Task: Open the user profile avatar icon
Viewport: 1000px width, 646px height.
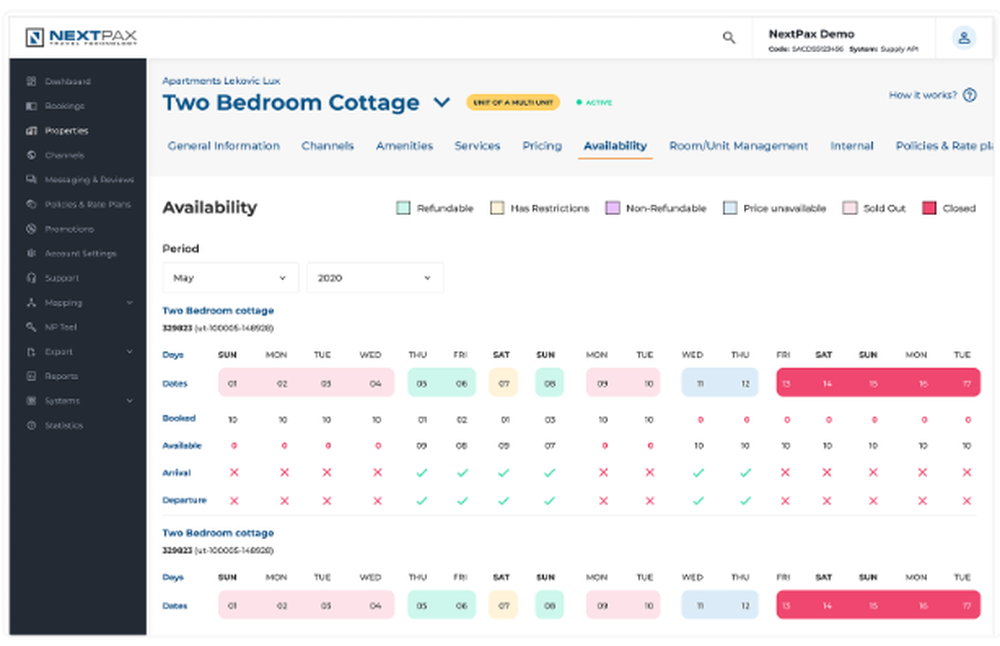Action: tap(963, 38)
